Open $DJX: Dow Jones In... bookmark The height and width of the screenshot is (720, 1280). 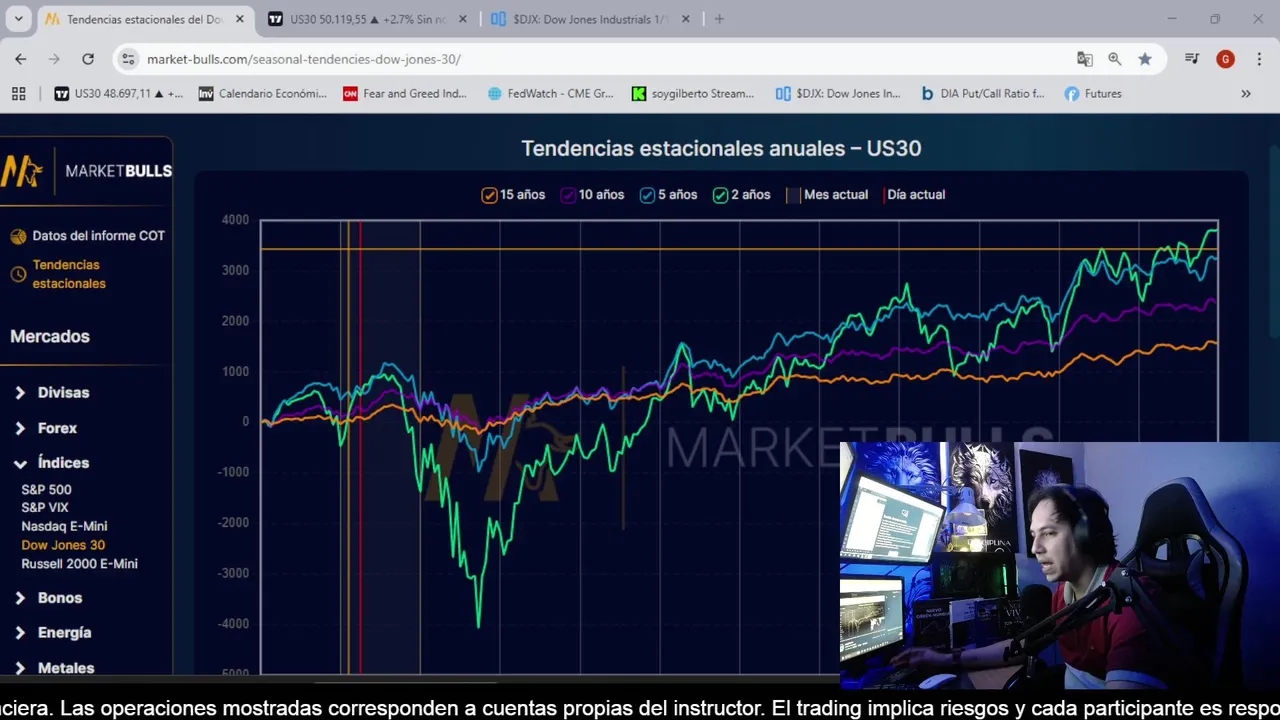(838, 93)
